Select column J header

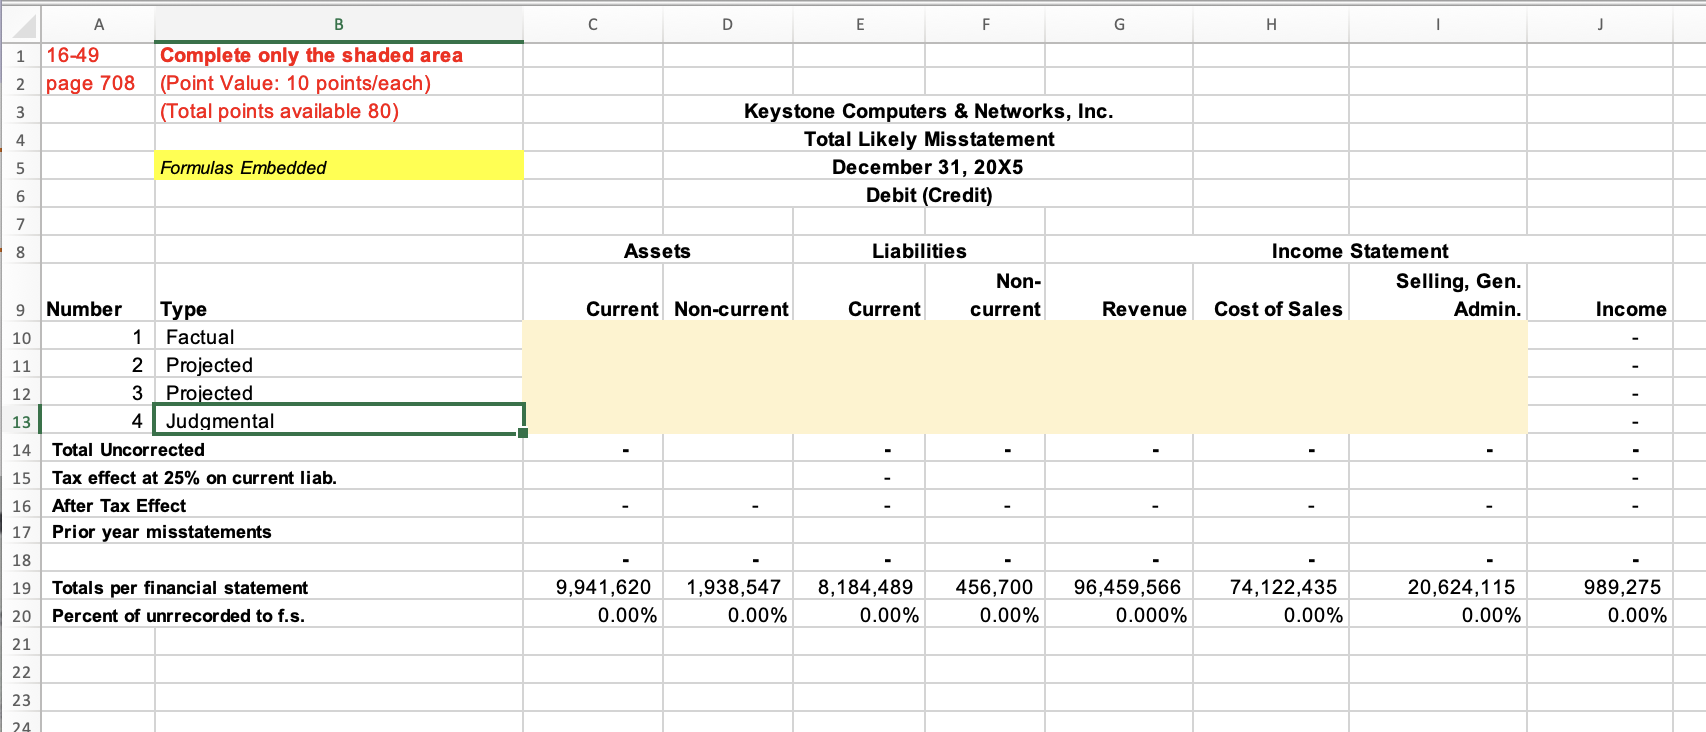click(x=1600, y=24)
